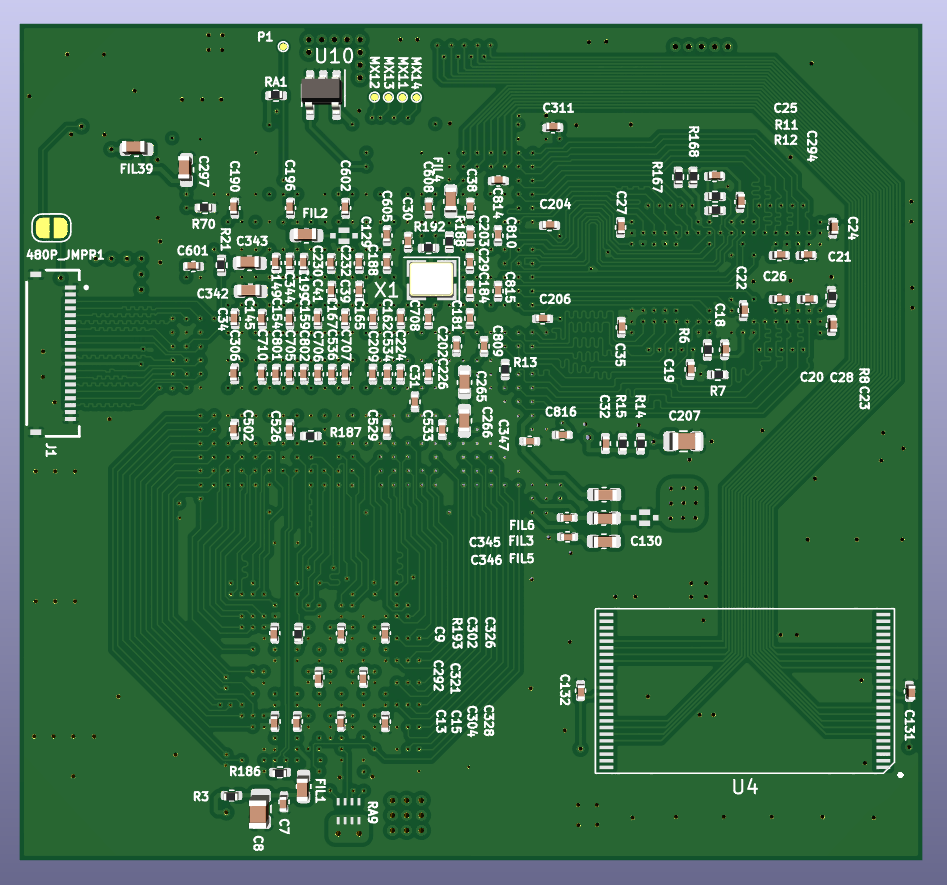Select the C21 label
Viewport: 947px width, 885px height.
pos(839,257)
